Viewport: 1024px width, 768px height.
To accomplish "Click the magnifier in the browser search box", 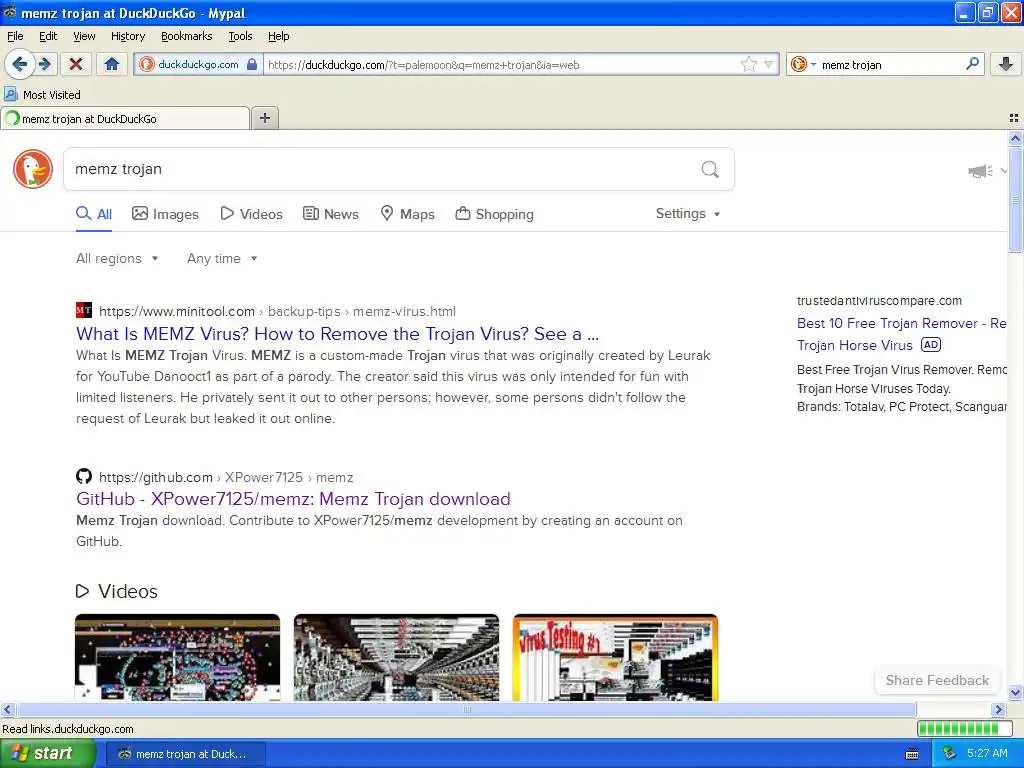I will pyautogui.click(x=972, y=63).
